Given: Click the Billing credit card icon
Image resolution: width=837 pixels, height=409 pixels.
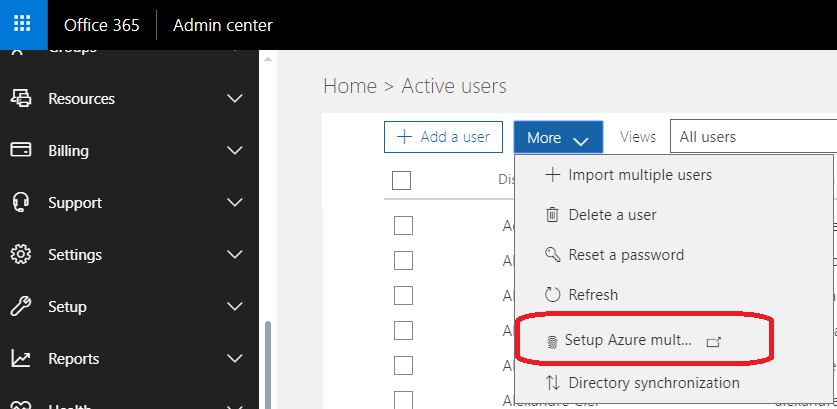Looking at the screenshot, I should click(x=20, y=151).
